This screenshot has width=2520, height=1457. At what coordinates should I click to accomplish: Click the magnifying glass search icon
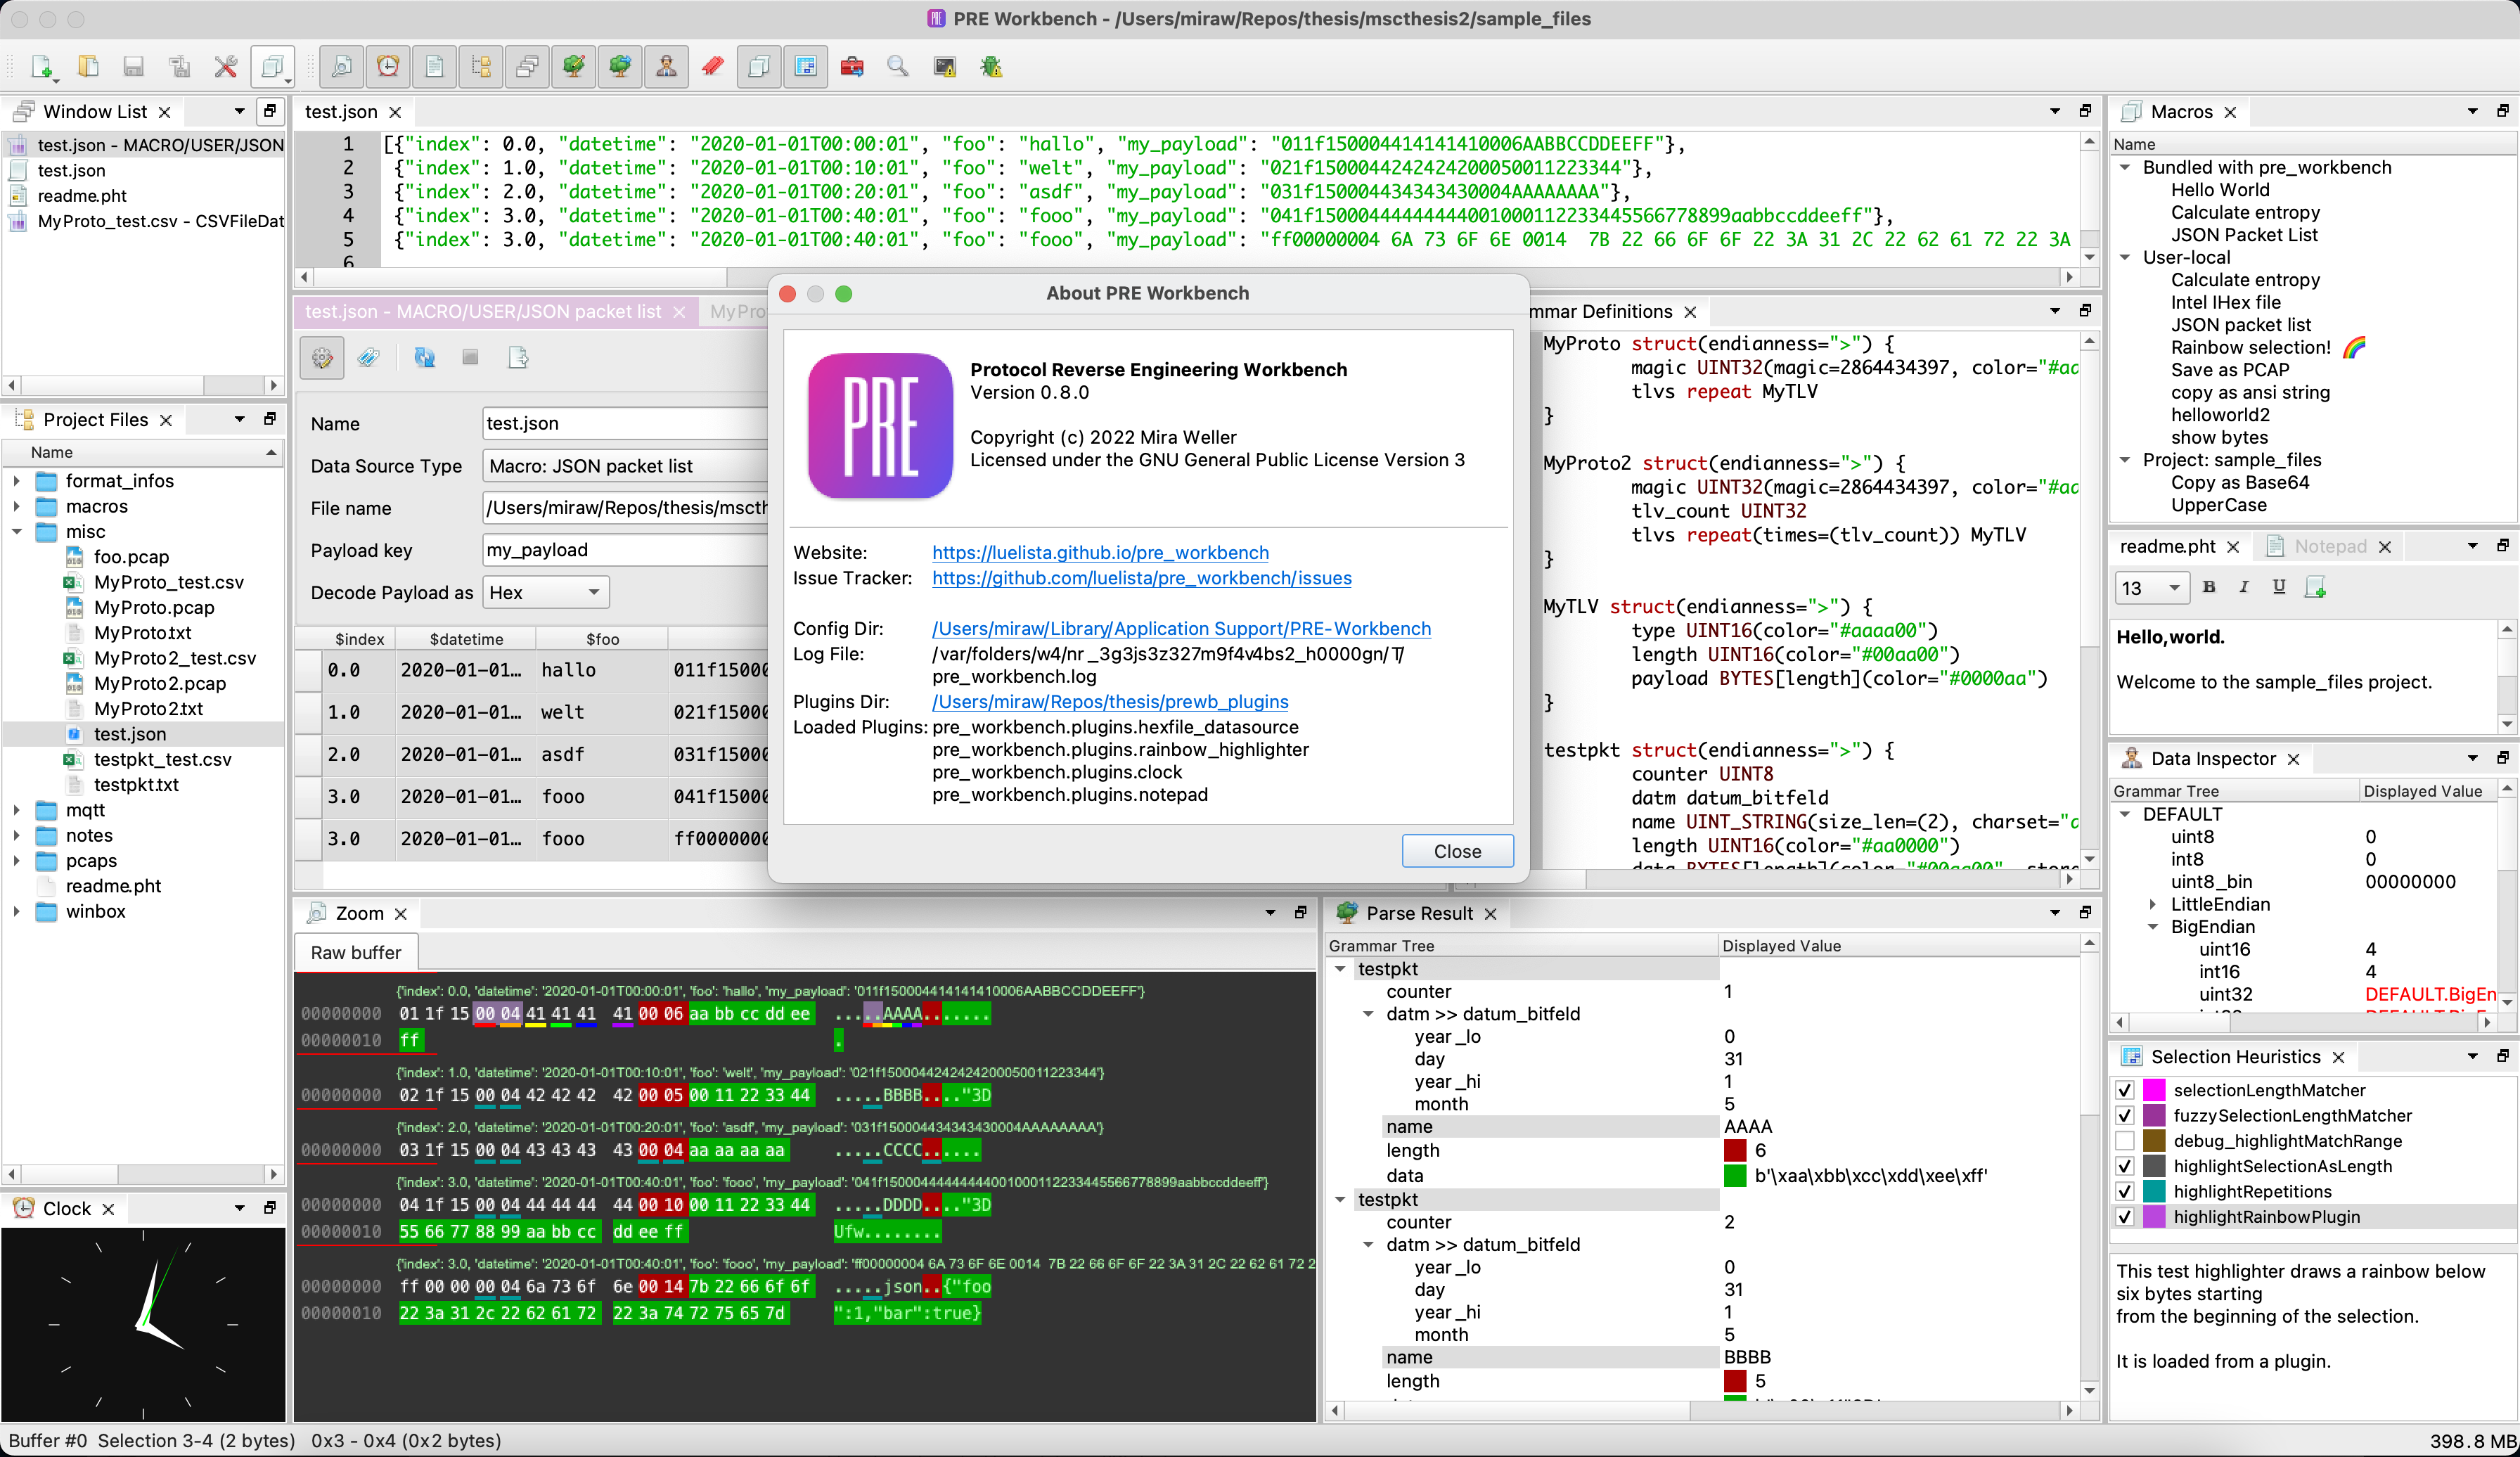[898, 67]
